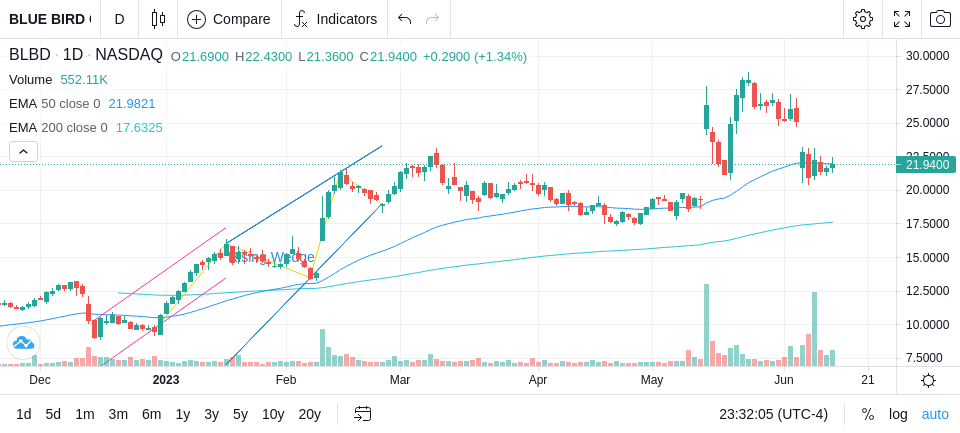Click the 2023 date axis label
Image resolution: width=960 pixels, height=433 pixels.
166,380
